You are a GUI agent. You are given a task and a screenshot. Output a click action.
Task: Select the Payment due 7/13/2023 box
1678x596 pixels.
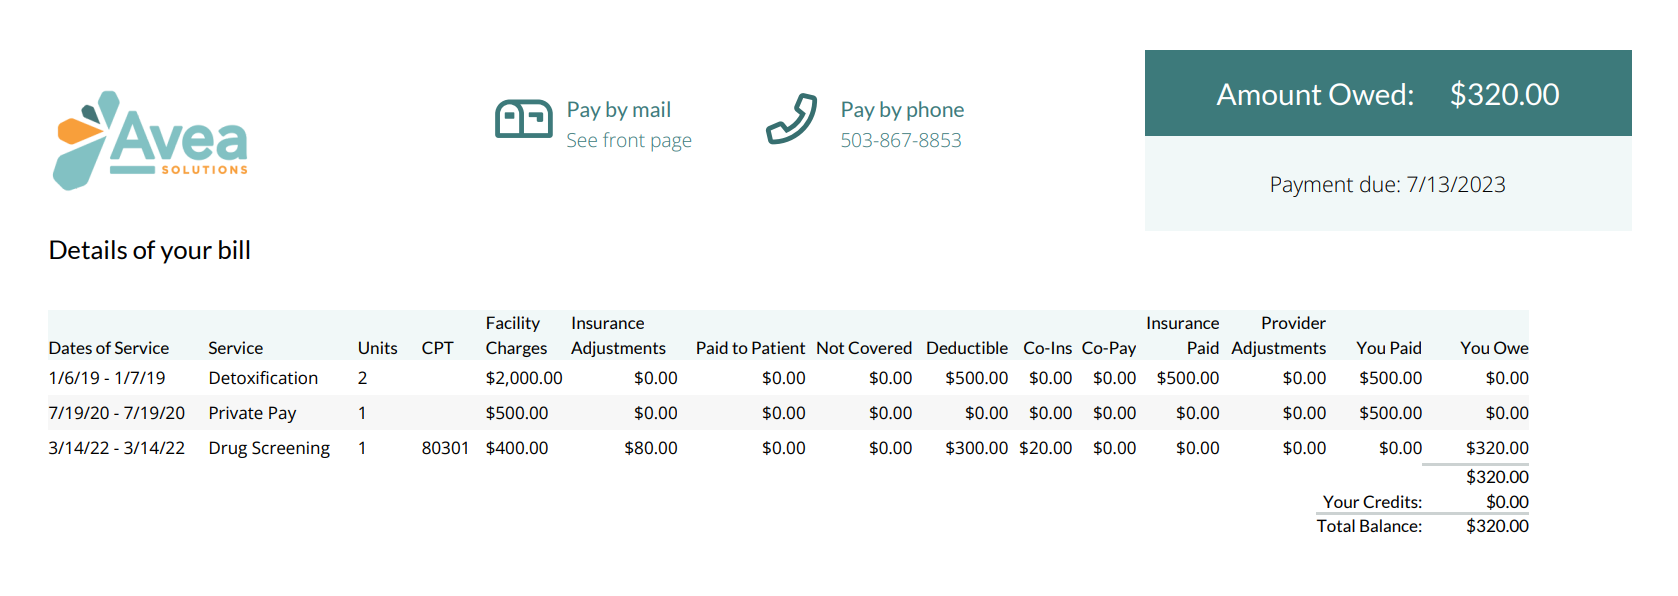[1388, 184]
